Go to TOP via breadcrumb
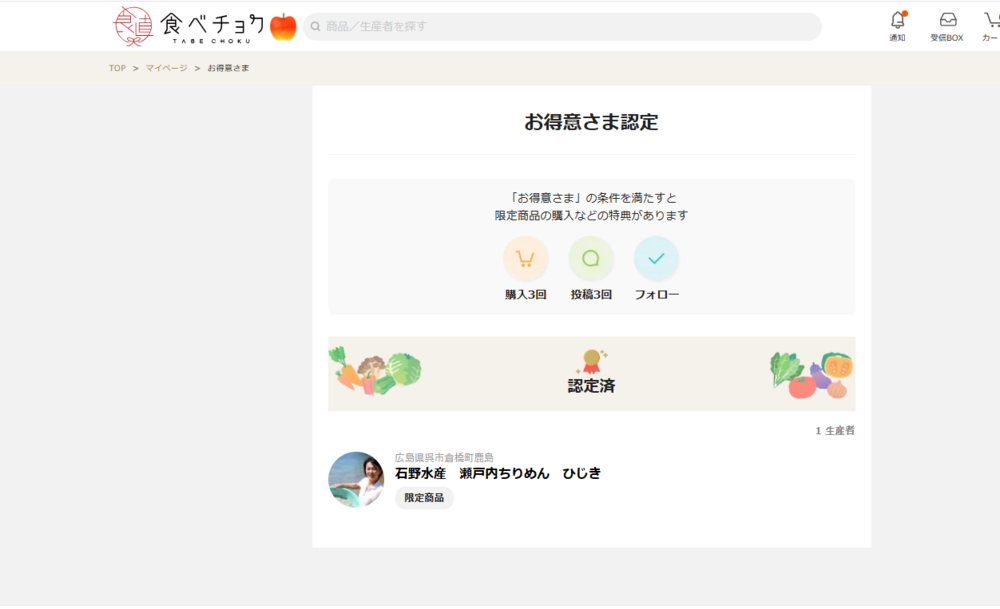The width and height of the screenshot is (1000, 609). pos(118,68)
